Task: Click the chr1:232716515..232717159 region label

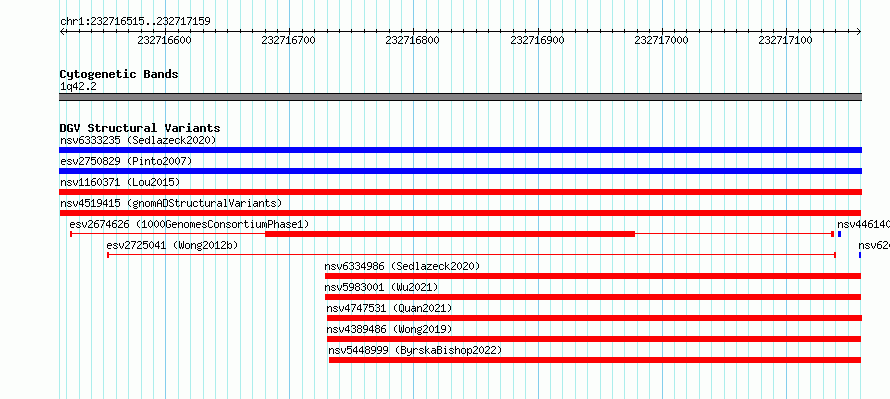Action: 135,22
